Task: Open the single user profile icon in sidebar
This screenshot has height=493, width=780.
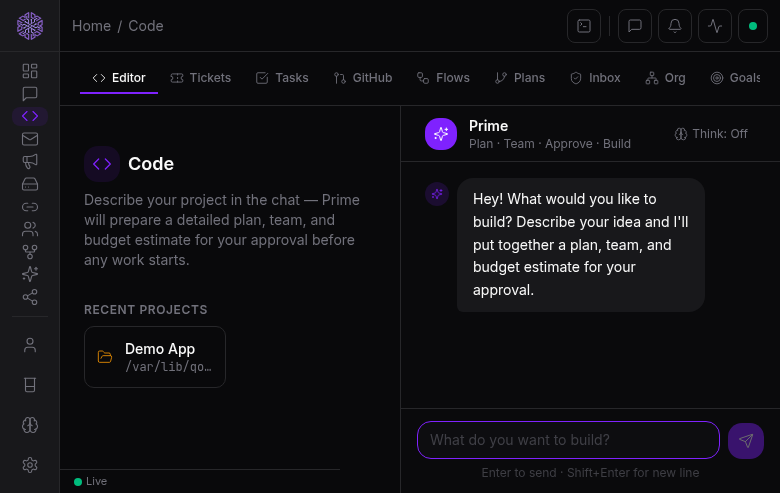Action: [x=30, y=345]
